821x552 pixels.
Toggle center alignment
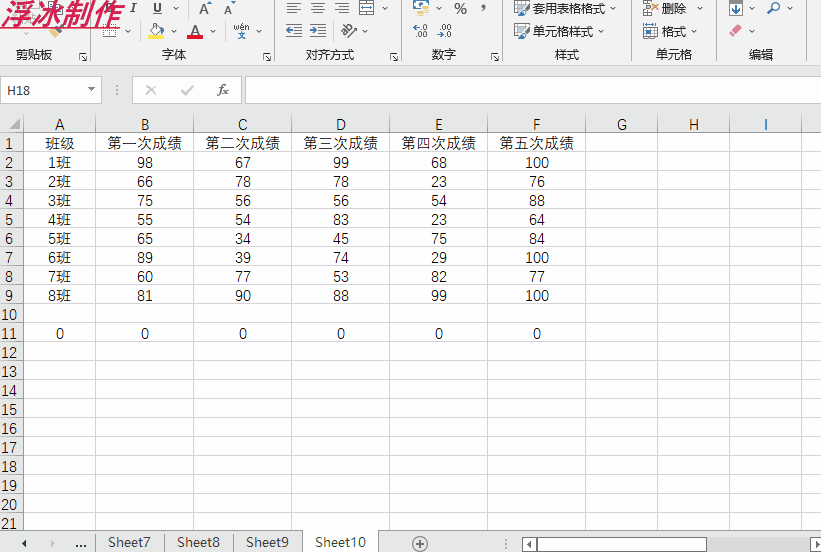click(x=318, y=8)
